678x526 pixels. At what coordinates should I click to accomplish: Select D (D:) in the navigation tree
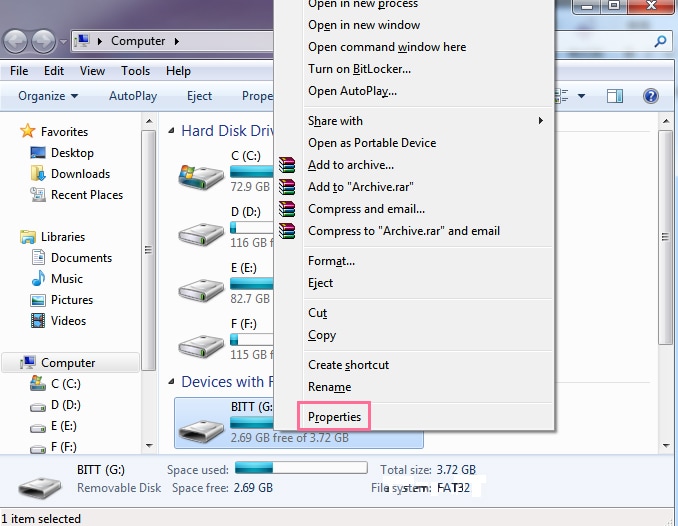click(66, 405)
